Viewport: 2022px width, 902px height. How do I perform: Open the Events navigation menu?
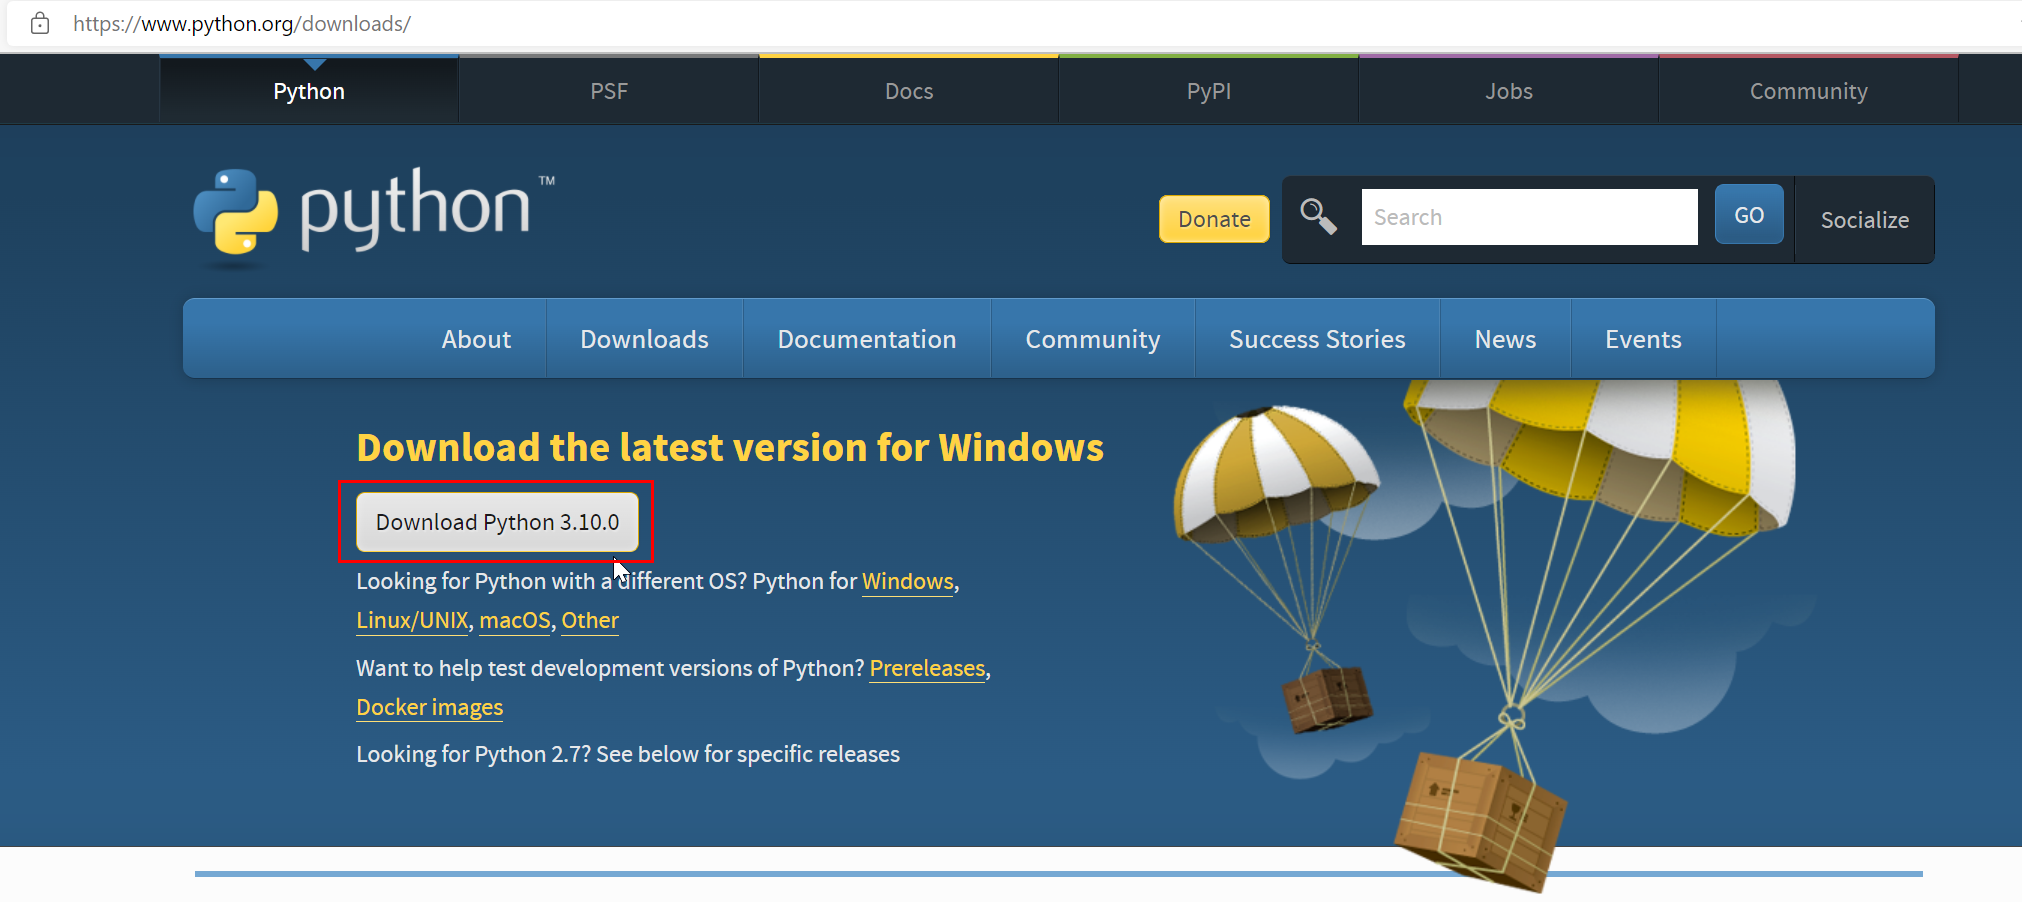(1643, 339)
